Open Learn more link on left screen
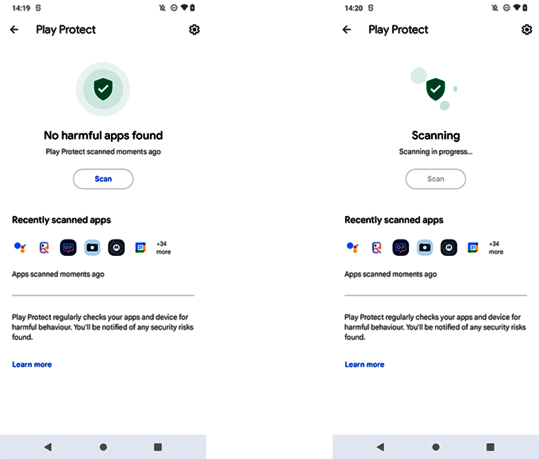Screen dimensions: 539x459 (x=32, y=364)
